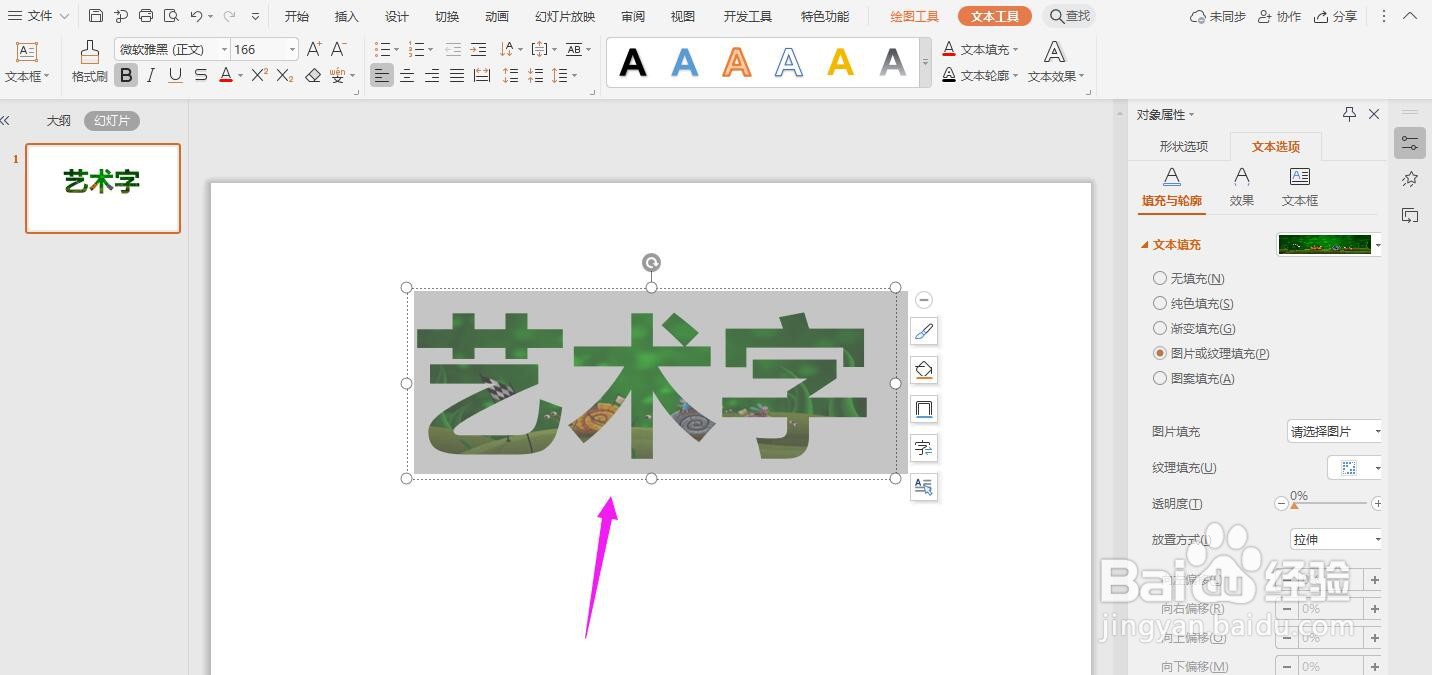Click the shape fill bucket icon beside textbox
The image size is (1432, 675).
point(924,370)
